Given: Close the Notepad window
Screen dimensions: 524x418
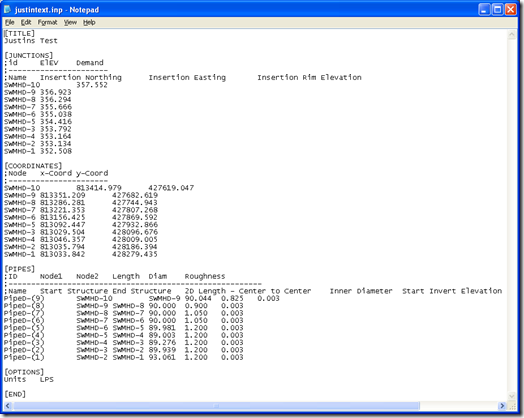Looking at the screenshot, I should 510,9.
